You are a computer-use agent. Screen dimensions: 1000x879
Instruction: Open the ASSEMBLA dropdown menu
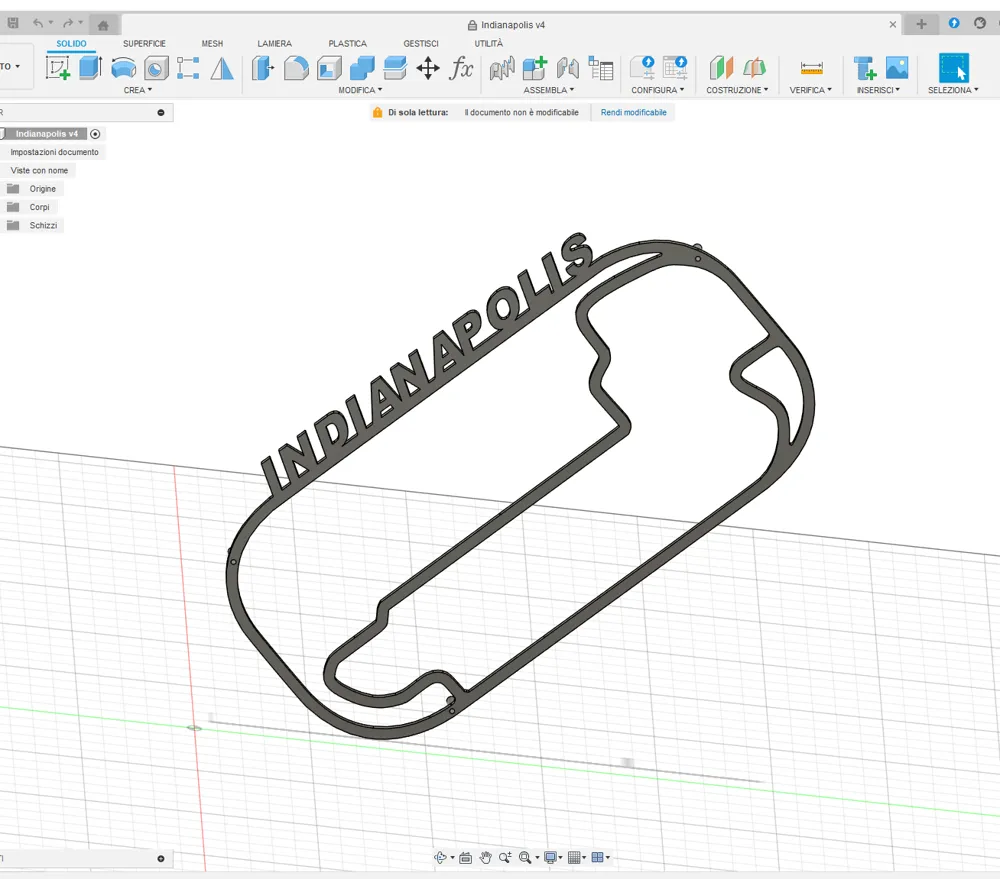tap(548, 90)
